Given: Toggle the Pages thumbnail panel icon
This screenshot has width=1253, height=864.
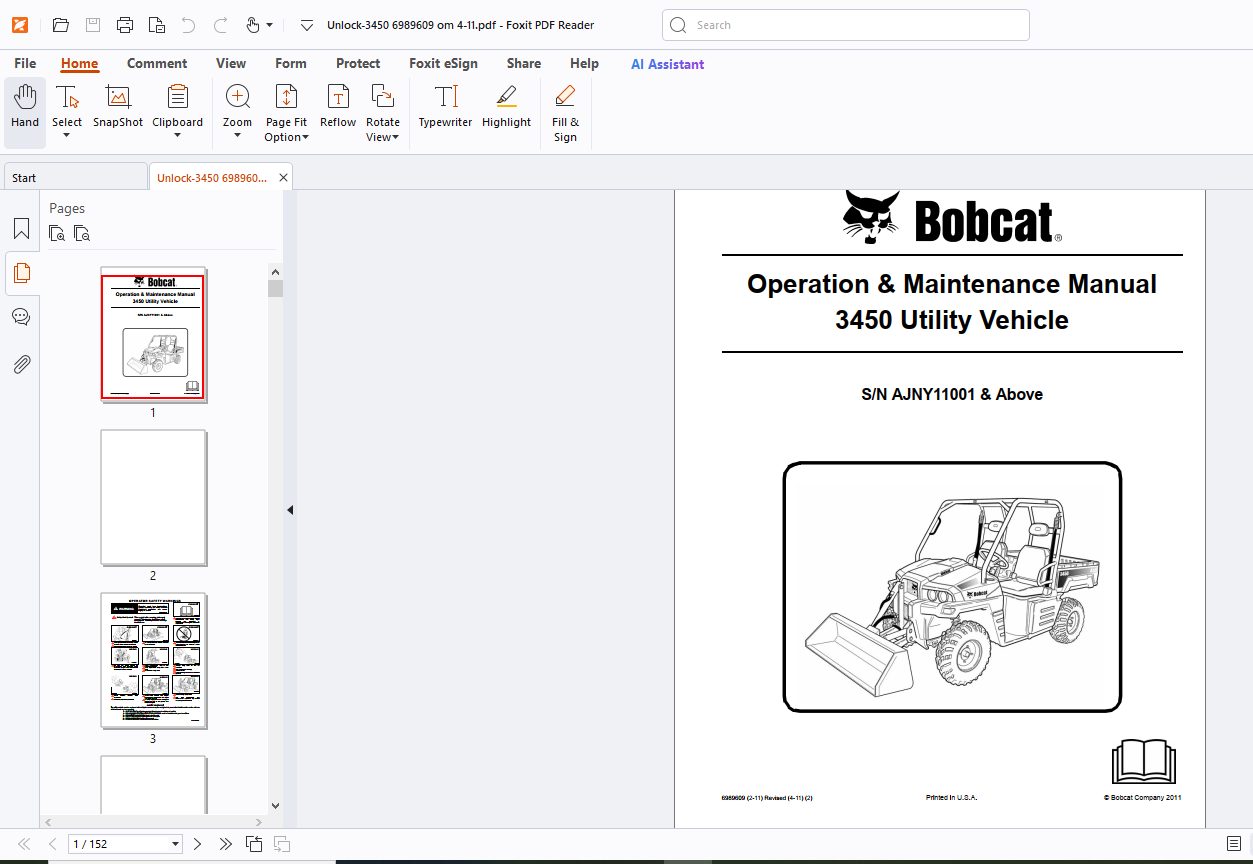Looking at the screenshot, I should coord(21,273).
